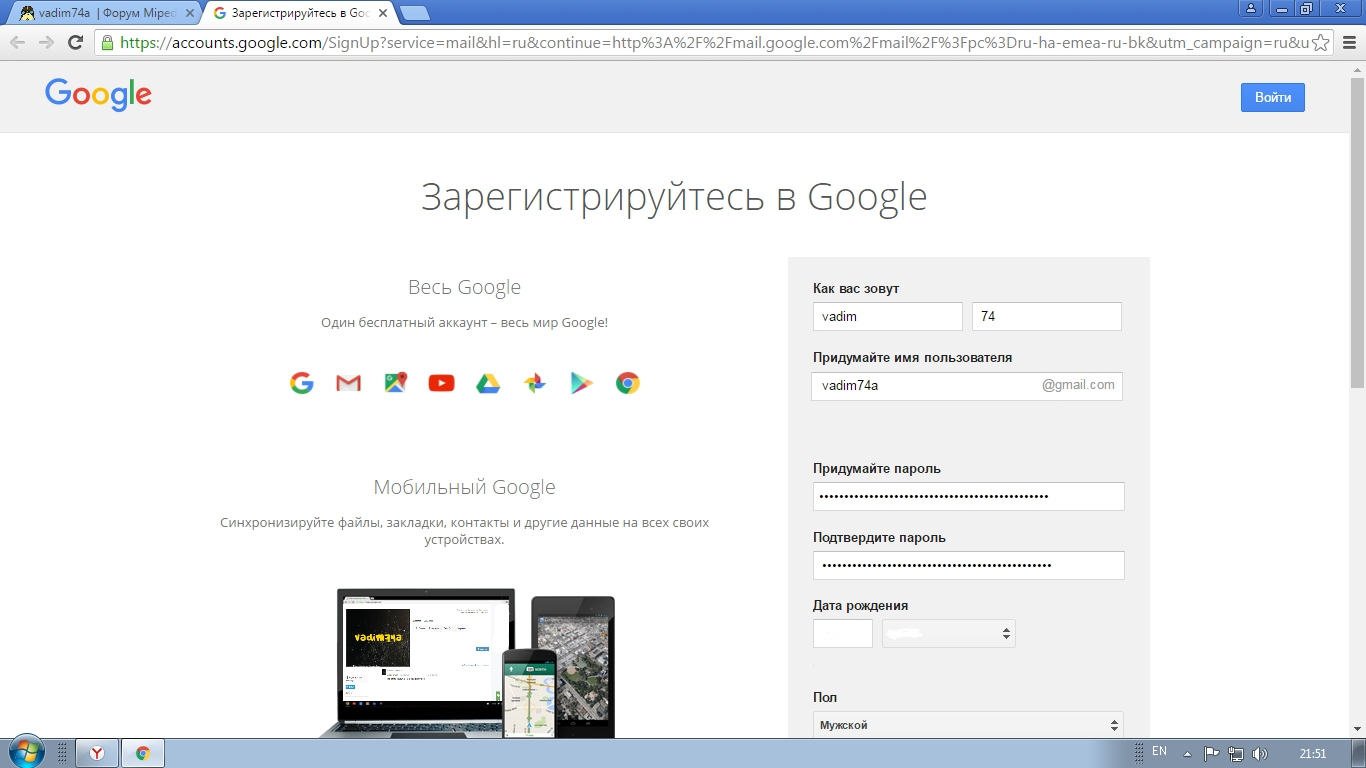Screen dimensions: 1366x768
Task: Go back with the browser back arrow
Action: tap(17, 42)
